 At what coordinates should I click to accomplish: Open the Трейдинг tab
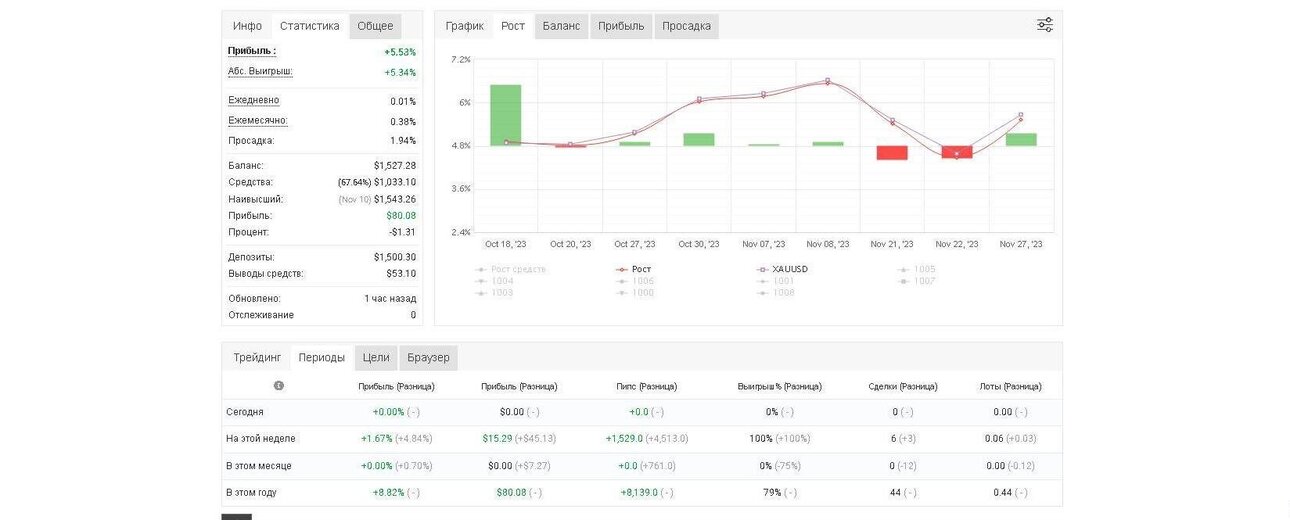tap(257, 358)
